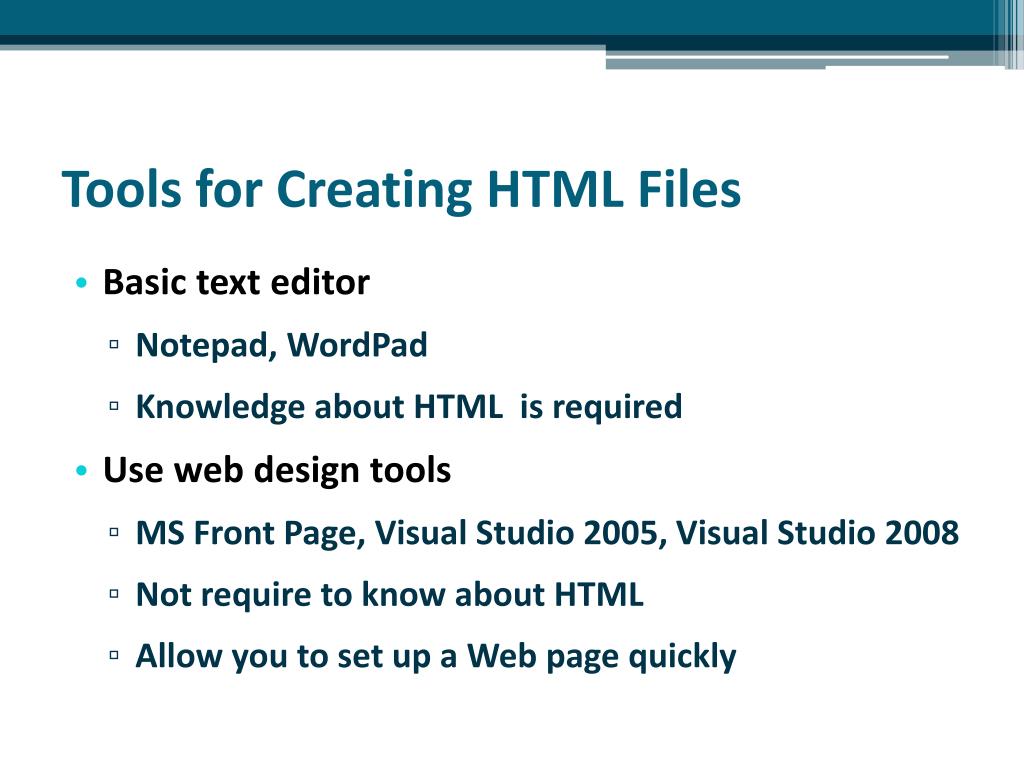Screen dimensions: 1024x768
Task: Select 'Allow you to set up a Web page quickly'
Action: [x=436, y=657]
